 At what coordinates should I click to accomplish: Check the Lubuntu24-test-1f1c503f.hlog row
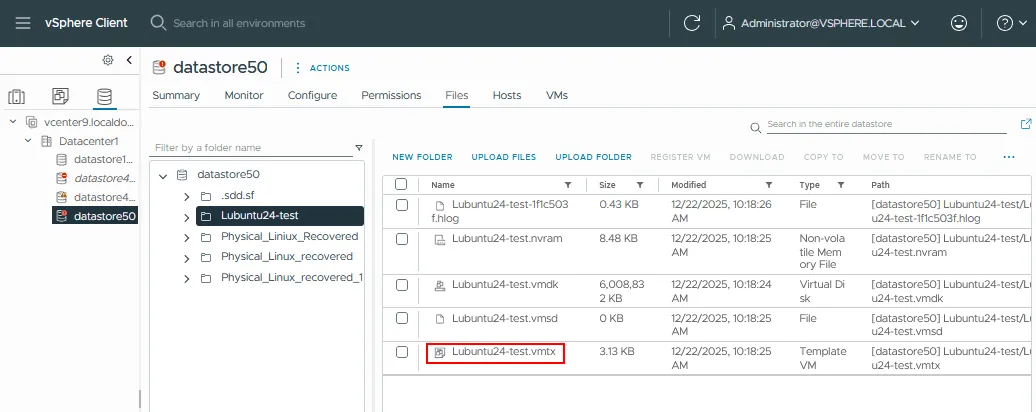(402, 205)
